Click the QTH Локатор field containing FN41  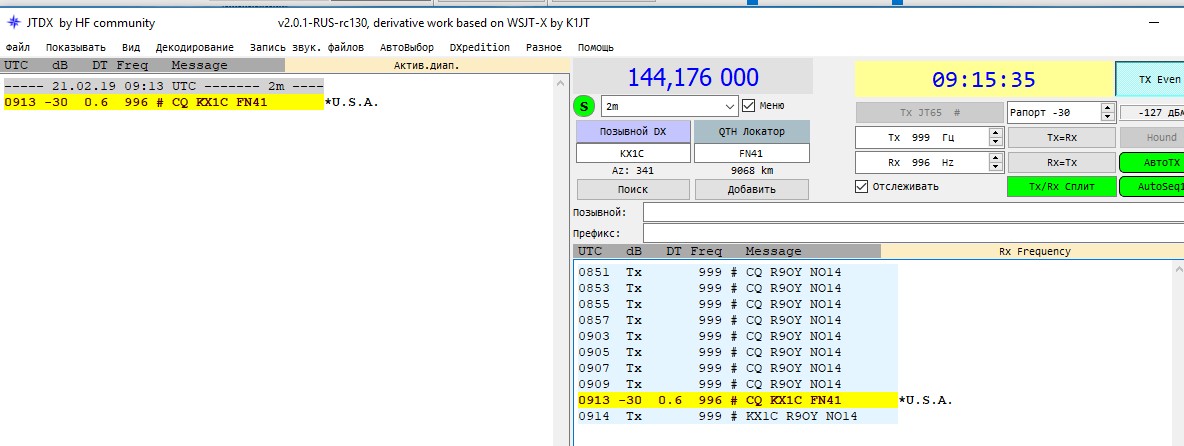751,154
